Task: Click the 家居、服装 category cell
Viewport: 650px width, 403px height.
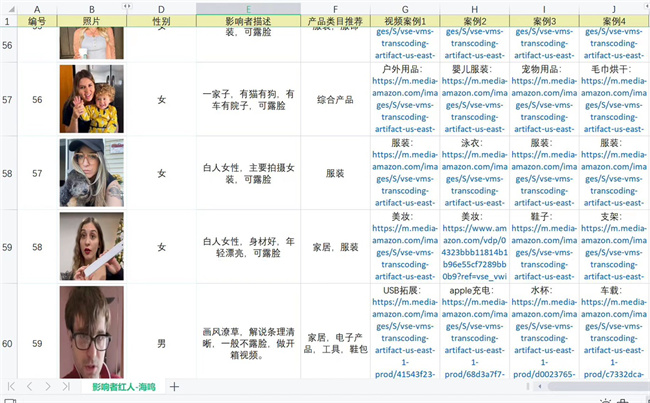Action: [335, 247]
